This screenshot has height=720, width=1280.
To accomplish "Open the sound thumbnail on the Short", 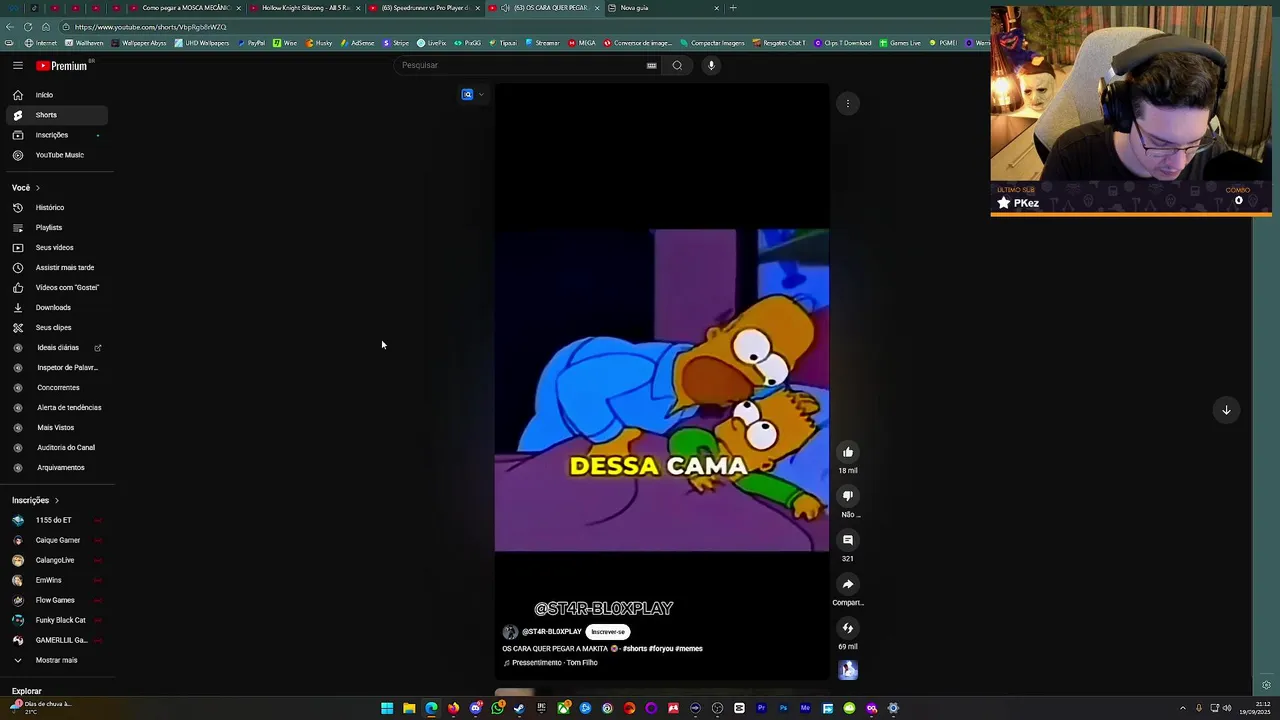I will point(848,670).
